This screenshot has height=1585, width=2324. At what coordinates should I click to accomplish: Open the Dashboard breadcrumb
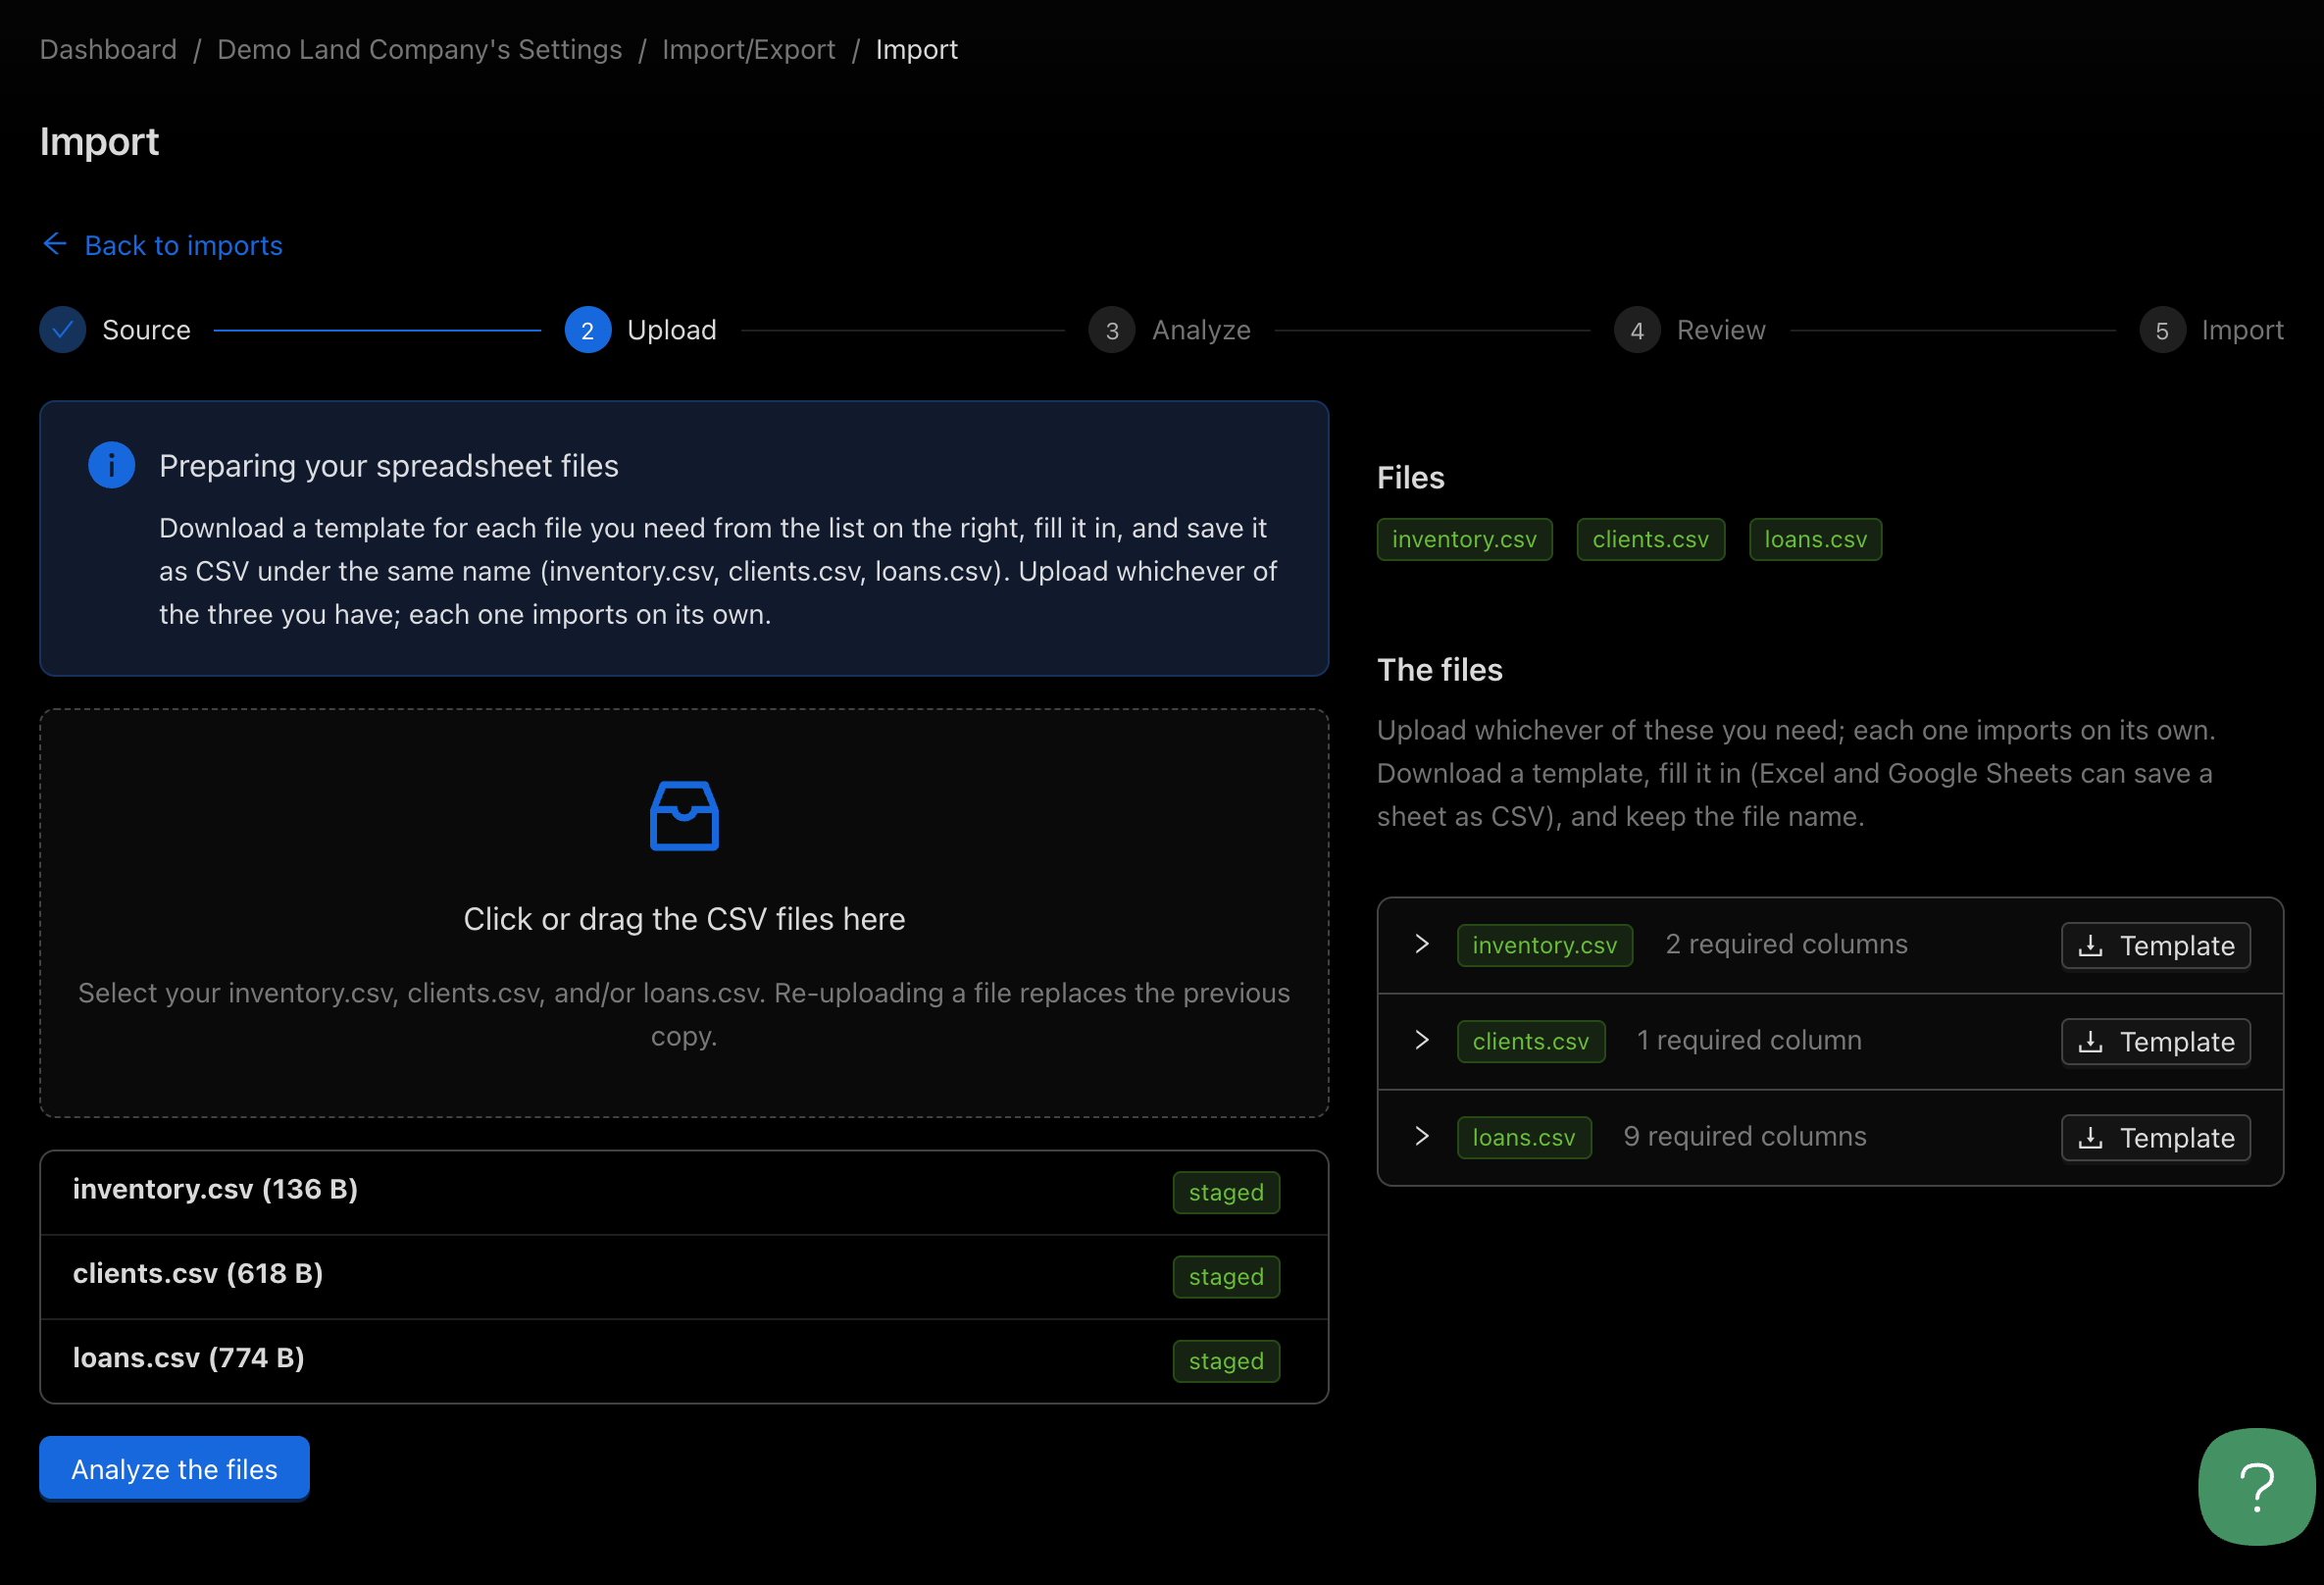(108, 49)
